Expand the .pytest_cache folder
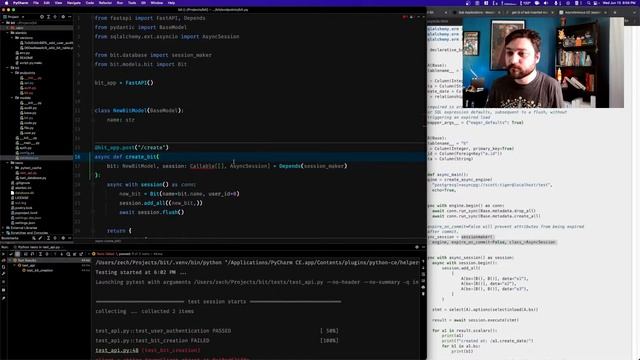This screenshot has width=640, height=360. pos(13,168)
